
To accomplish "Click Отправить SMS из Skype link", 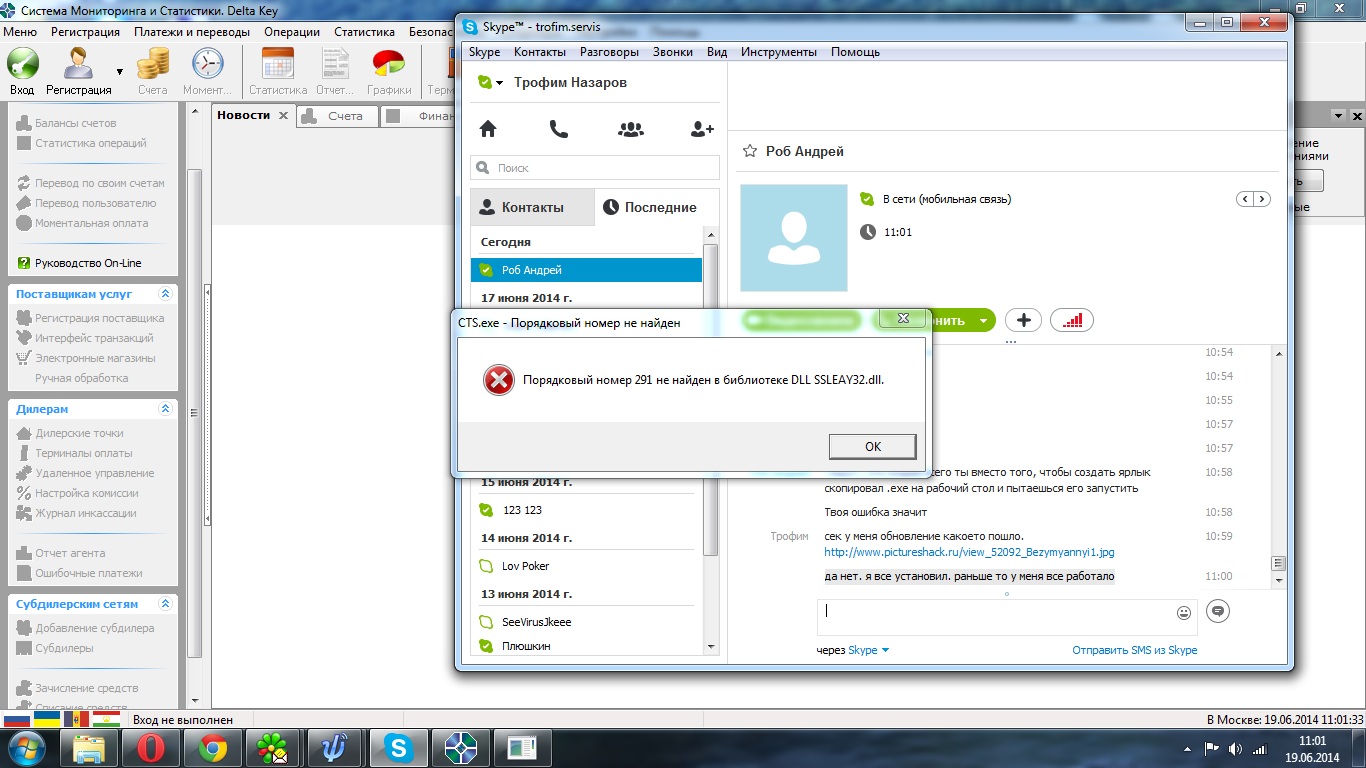I will 1134,650.
